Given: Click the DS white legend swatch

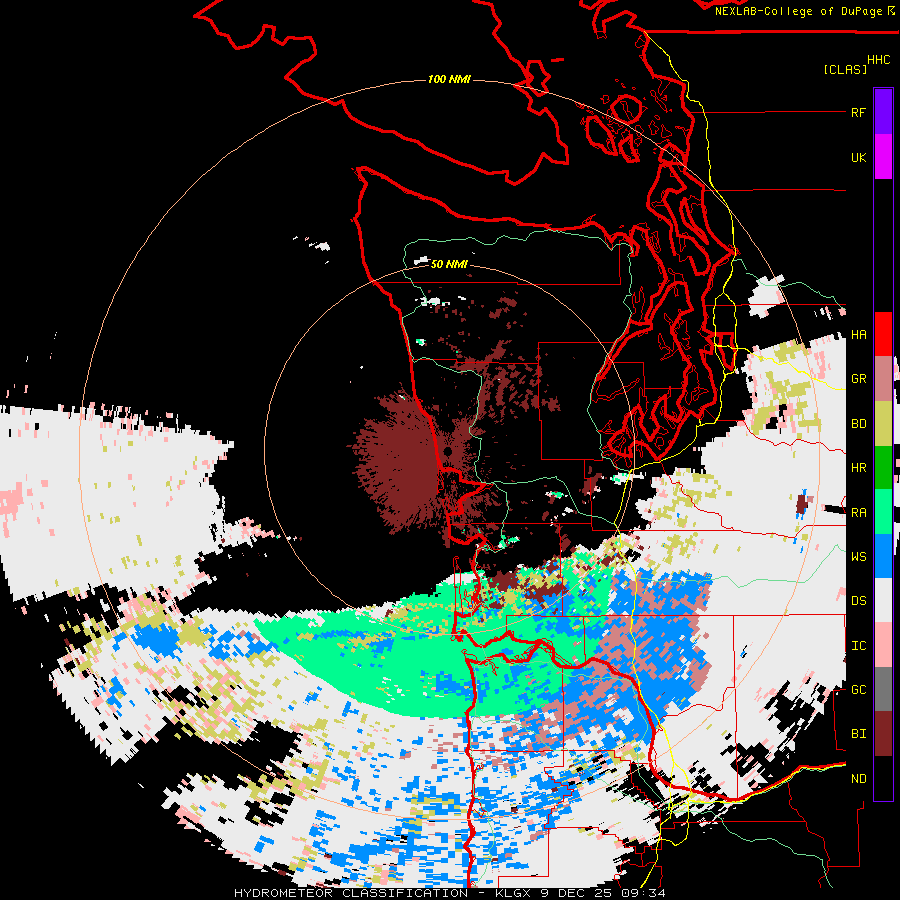Looking at the screenshot, I should pos(883,600).
